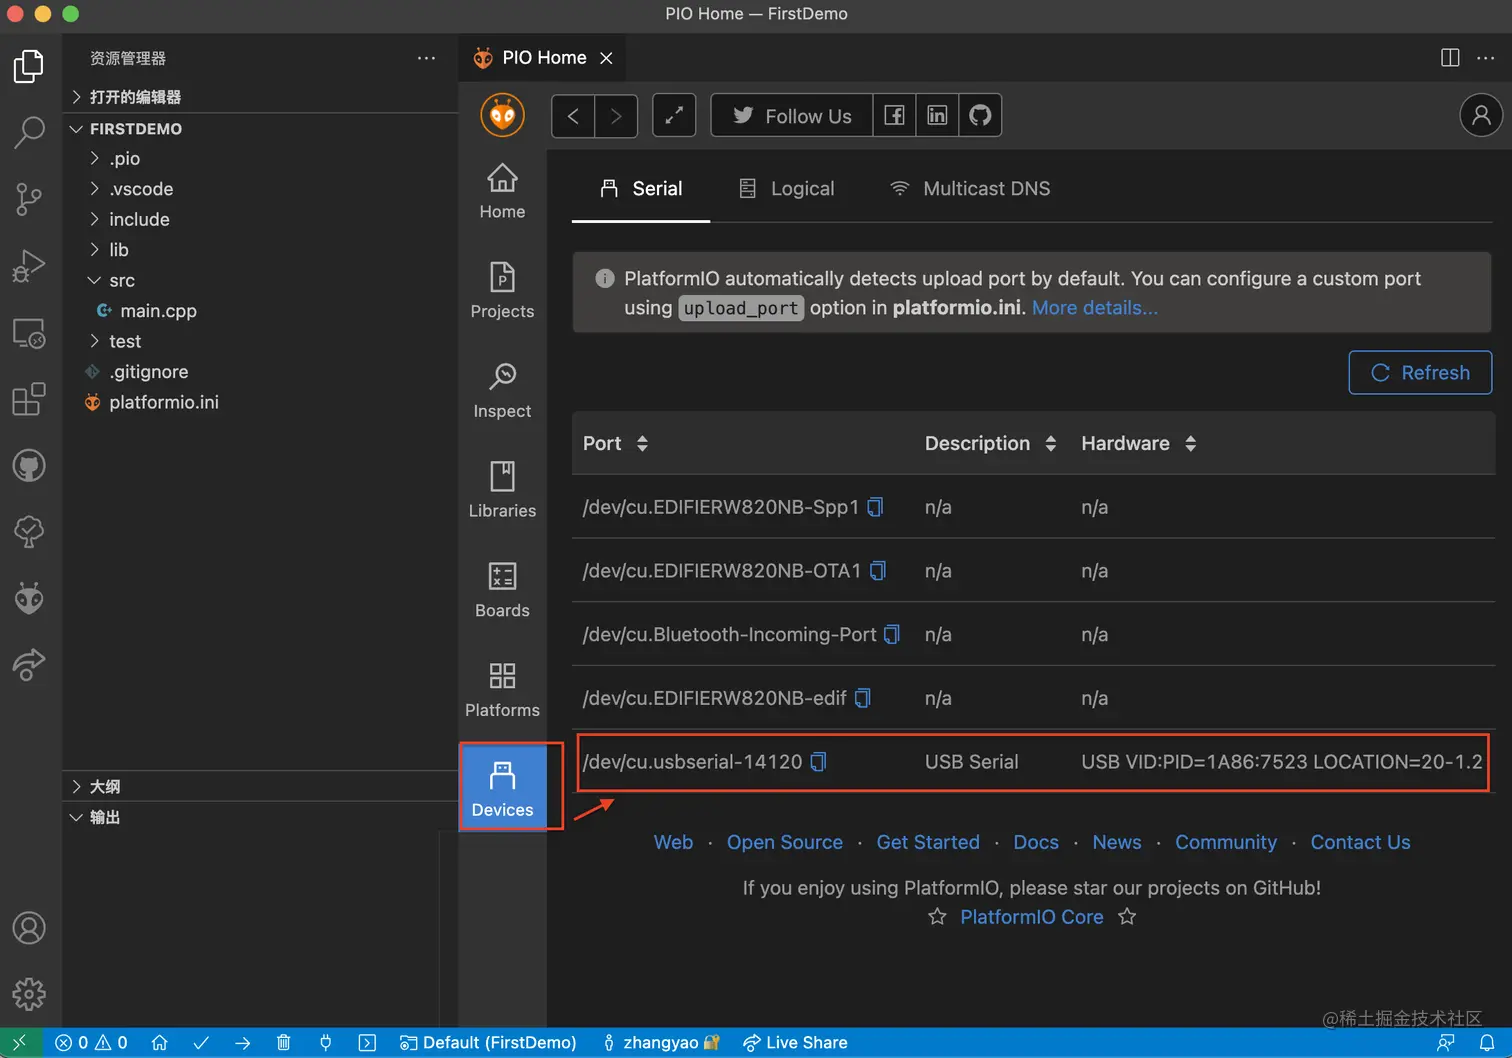Open the Search view in activity bar
The width and height of the screenshot is (1512, 1058).
[29, 132]
